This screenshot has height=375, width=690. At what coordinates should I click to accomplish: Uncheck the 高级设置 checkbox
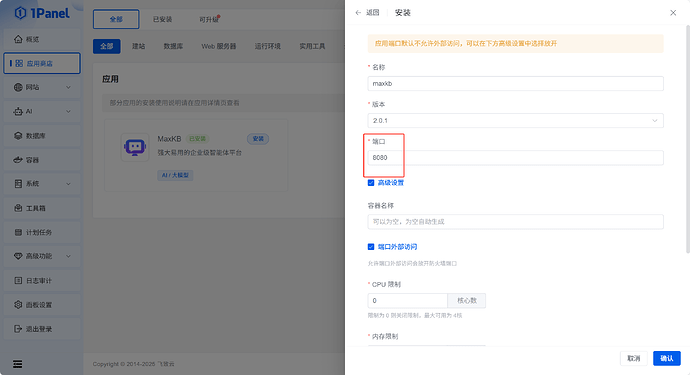point(371,183)
